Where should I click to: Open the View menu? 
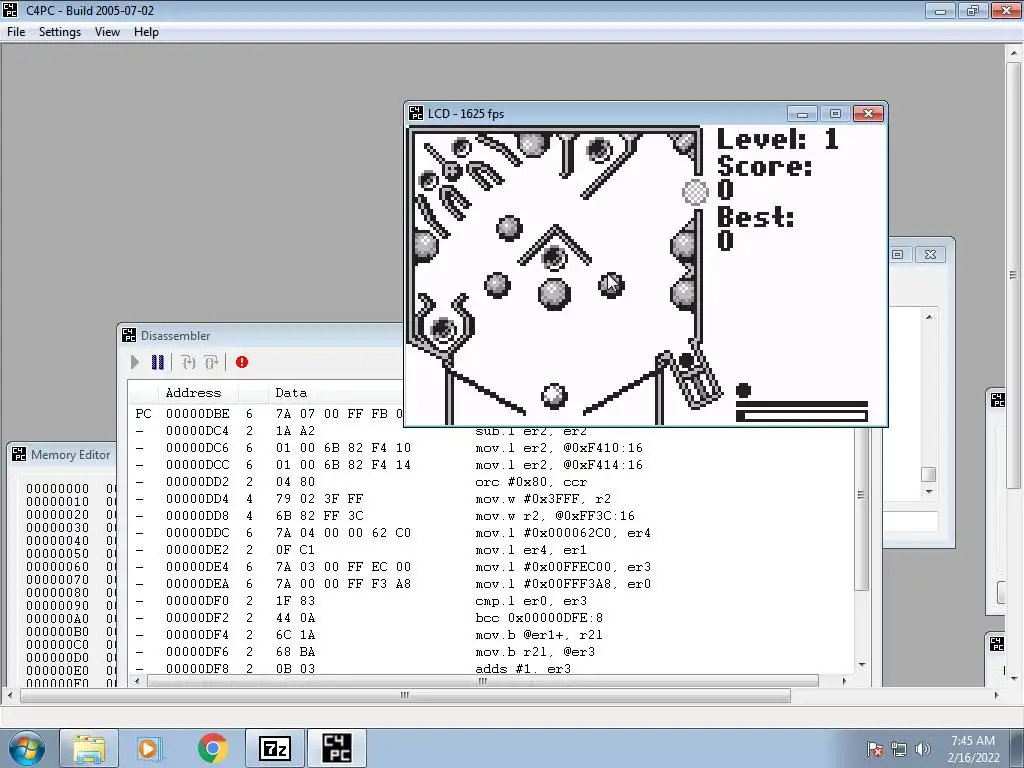(x=107, y=32)
